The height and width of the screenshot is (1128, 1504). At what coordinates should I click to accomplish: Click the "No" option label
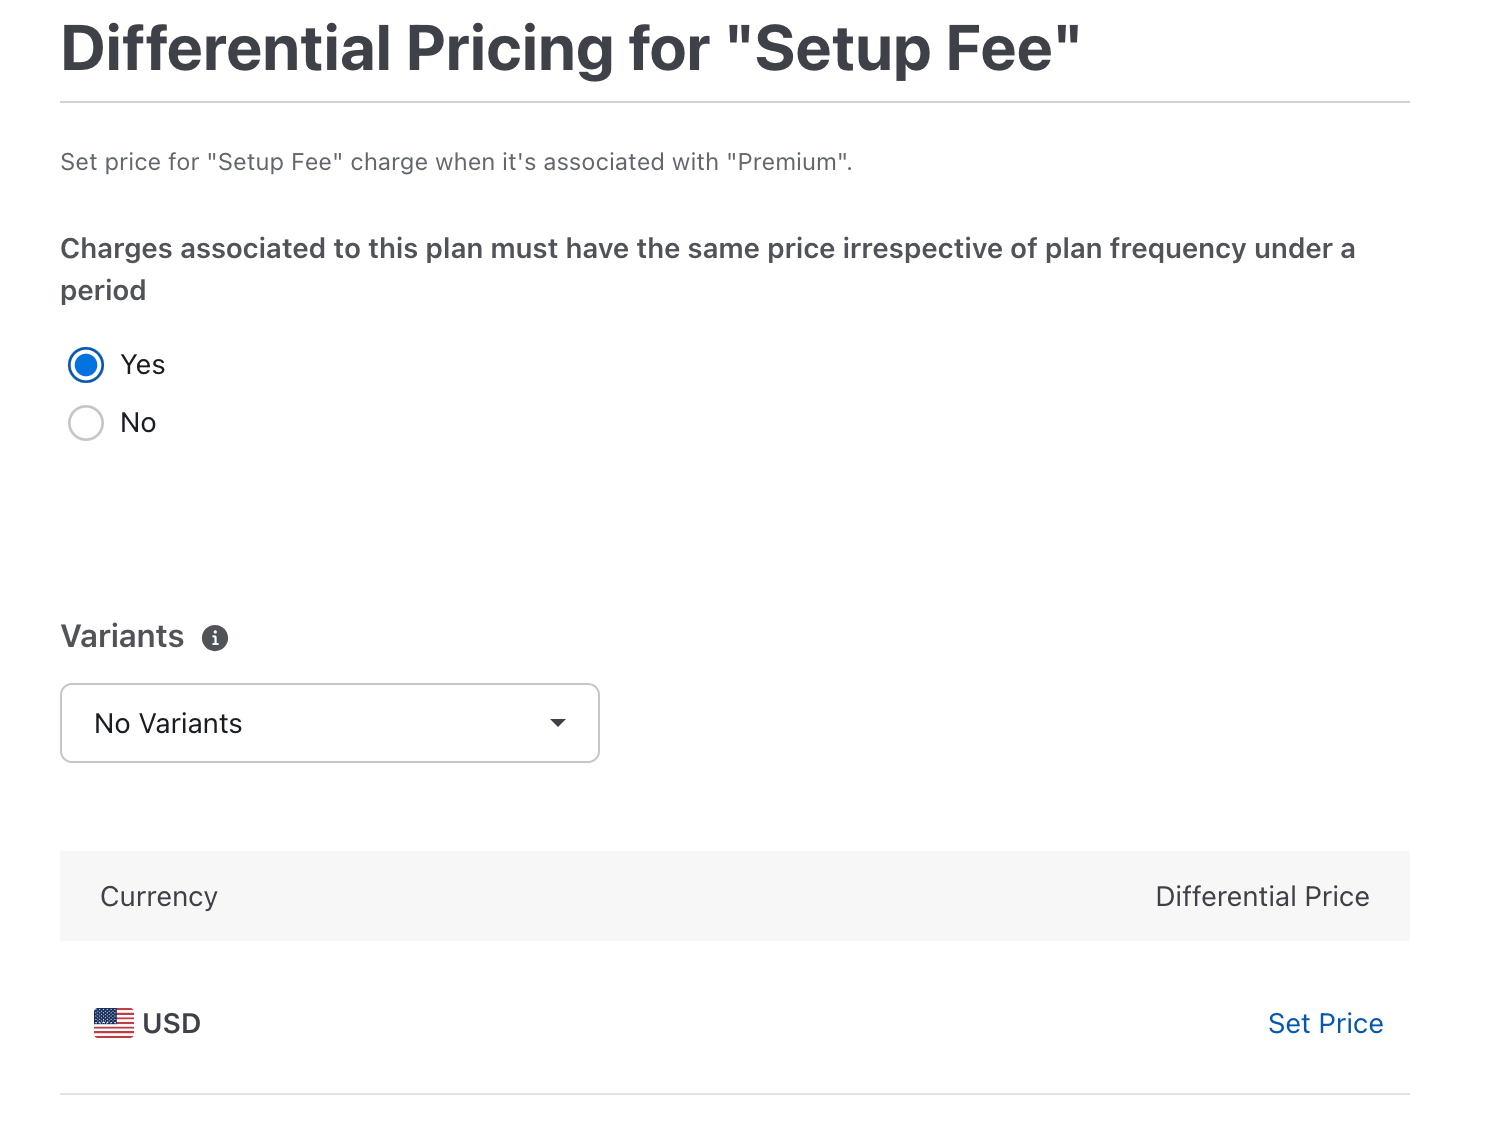[138, 423]
